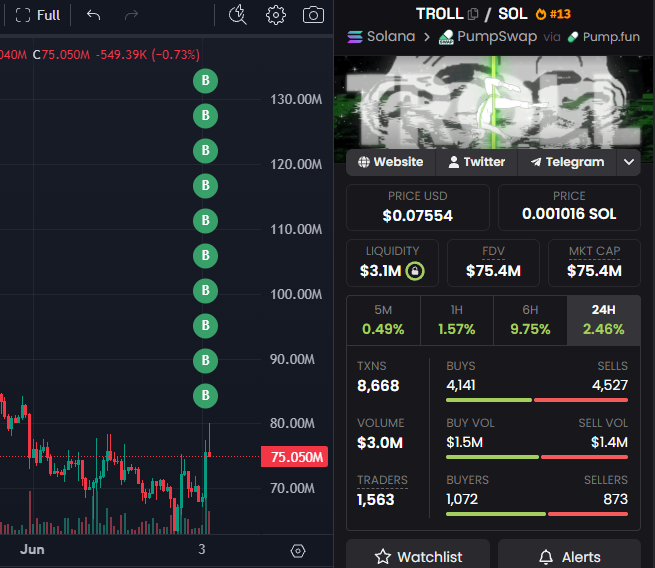Viewport: 655px width, 568px height.
Task: Open chart settings gear
Action: click(x=276, y=15)
